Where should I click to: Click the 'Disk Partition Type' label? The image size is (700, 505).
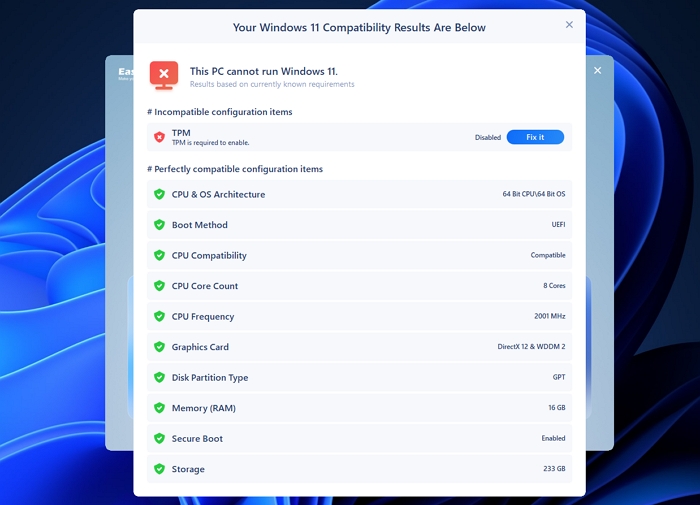pos(210,378)
